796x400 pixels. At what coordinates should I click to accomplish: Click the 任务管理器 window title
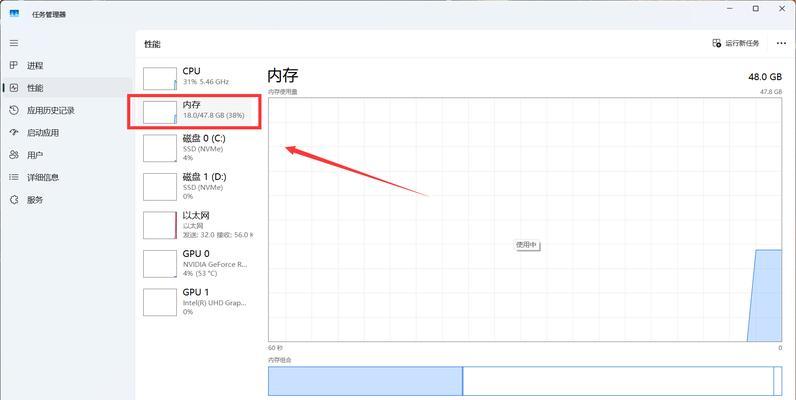click(49, 14)
